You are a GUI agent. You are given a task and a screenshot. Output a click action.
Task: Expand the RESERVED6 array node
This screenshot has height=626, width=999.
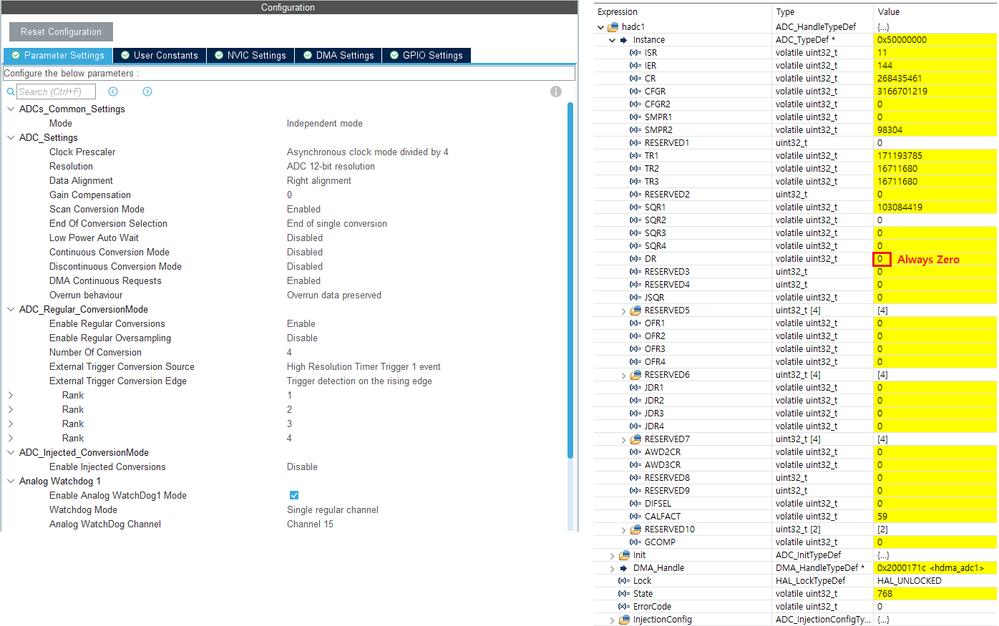click(624, 375)
